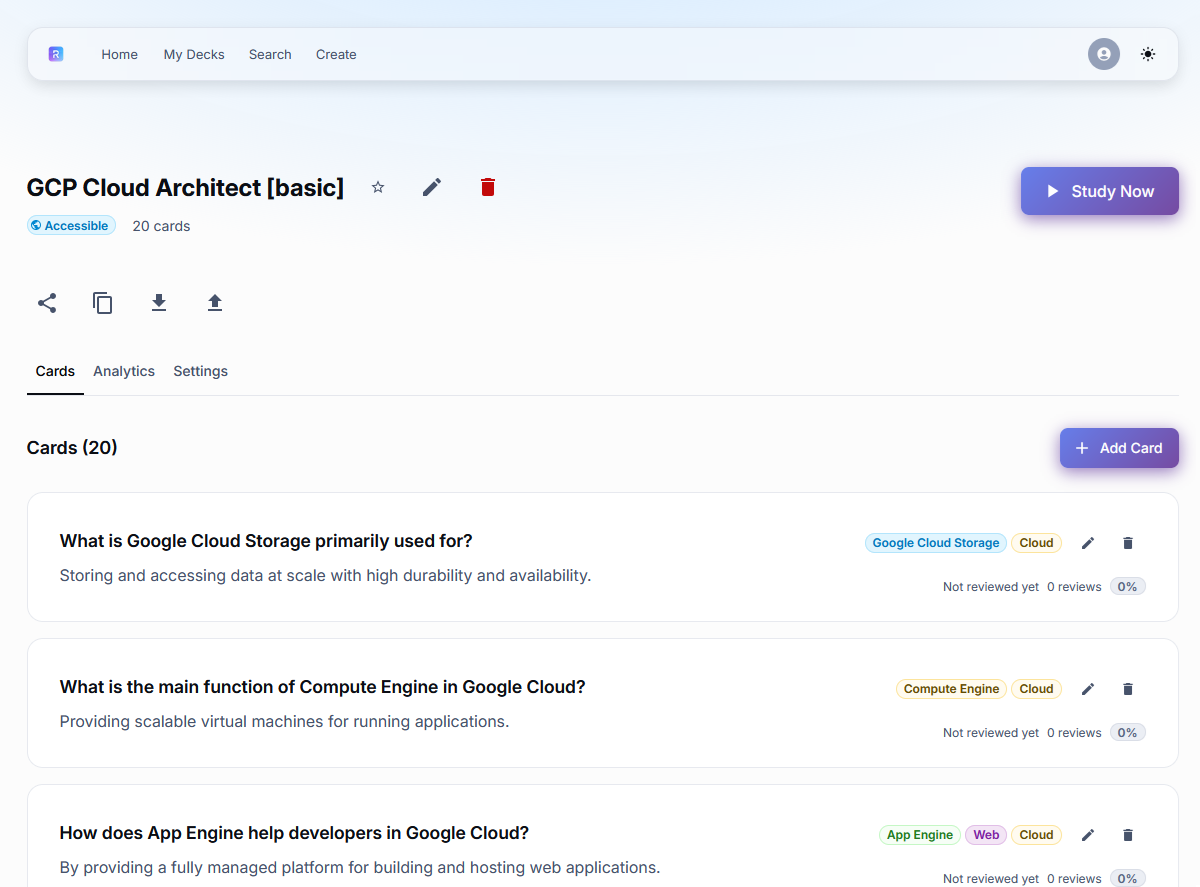Image resolution: width=1200 pixels, height=887 pixels.
Task: Switch to the Analytics tab
Action: click(124, 371)
